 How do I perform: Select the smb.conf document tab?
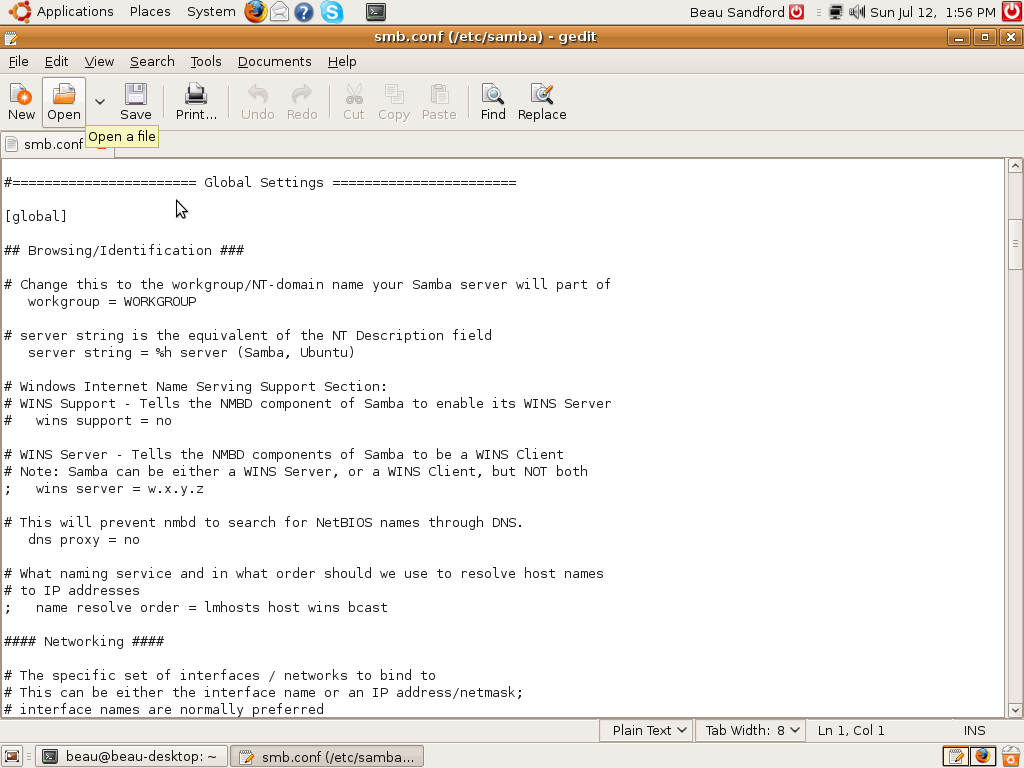coord(52,144)
